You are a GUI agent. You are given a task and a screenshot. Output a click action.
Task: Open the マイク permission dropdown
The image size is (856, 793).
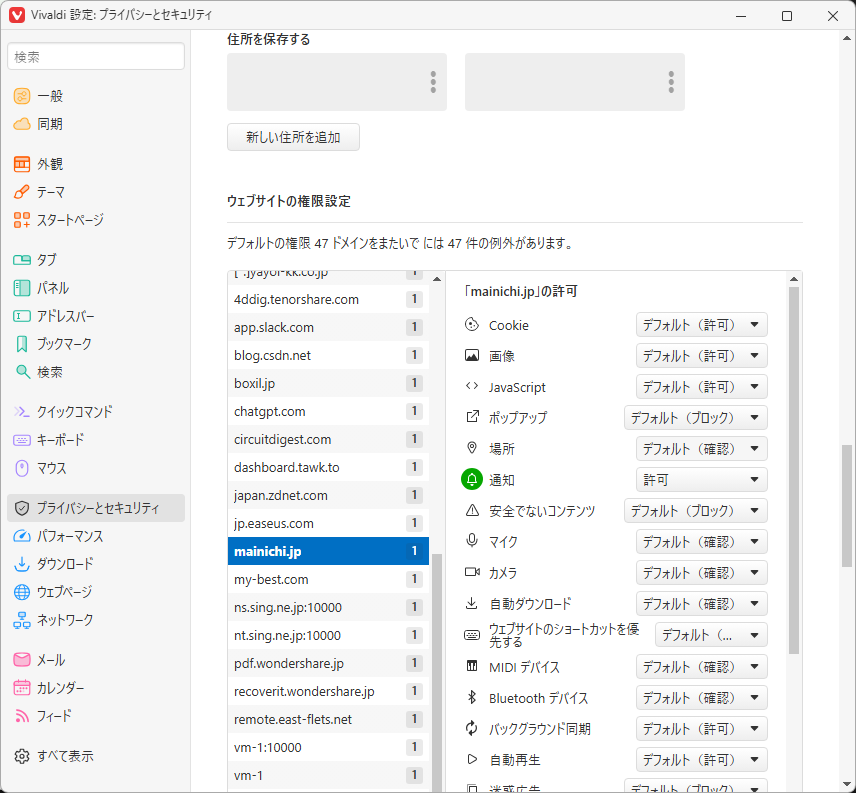[702, 541]
